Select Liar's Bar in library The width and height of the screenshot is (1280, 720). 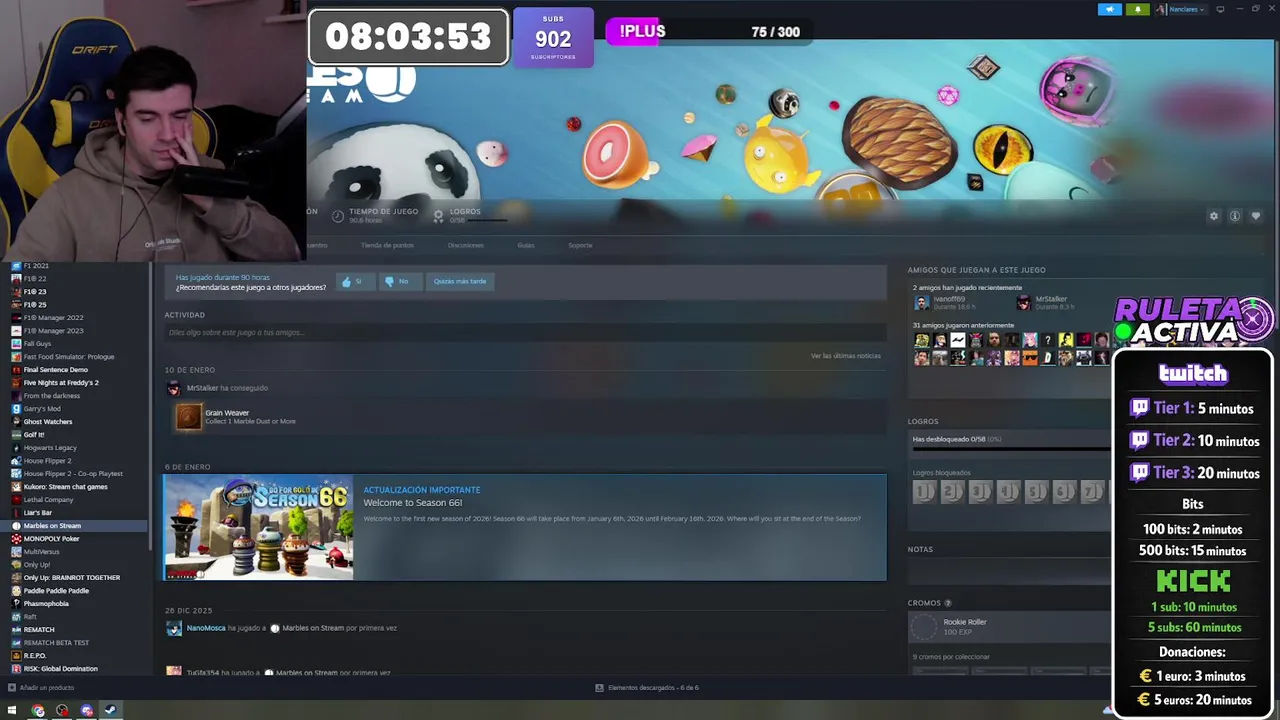[38, 513]
